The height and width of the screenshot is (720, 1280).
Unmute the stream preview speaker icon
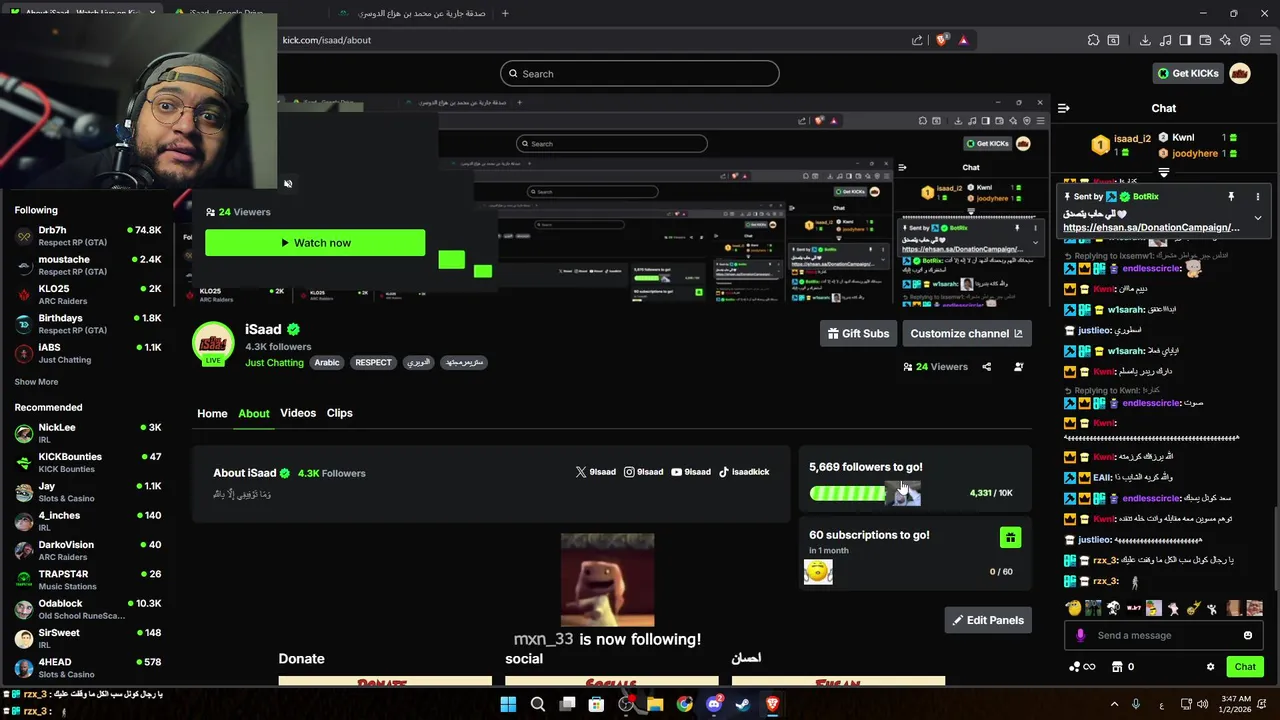tap(288, 184)
